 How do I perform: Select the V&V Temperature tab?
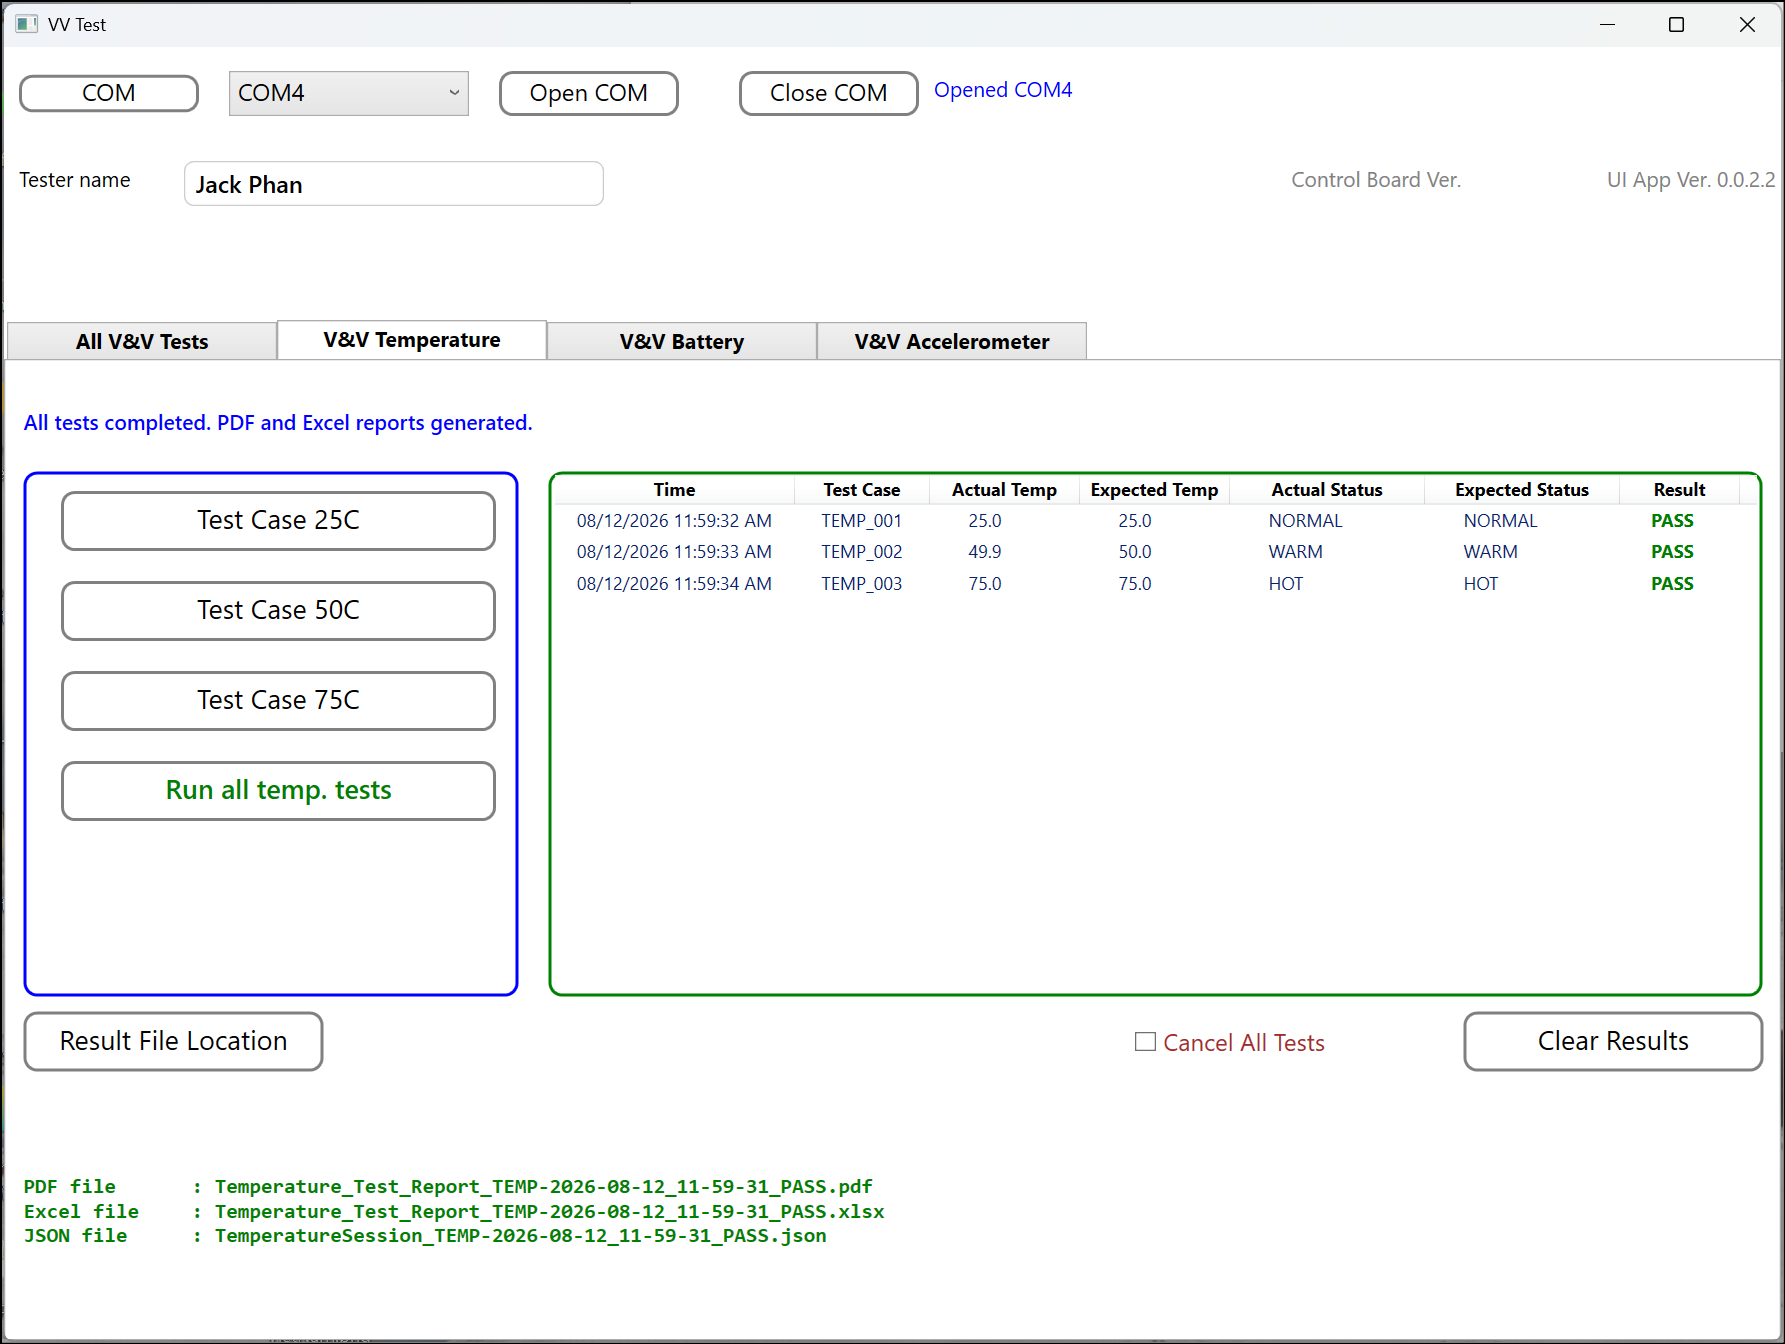pyautogui.click(x=412, y=340)
